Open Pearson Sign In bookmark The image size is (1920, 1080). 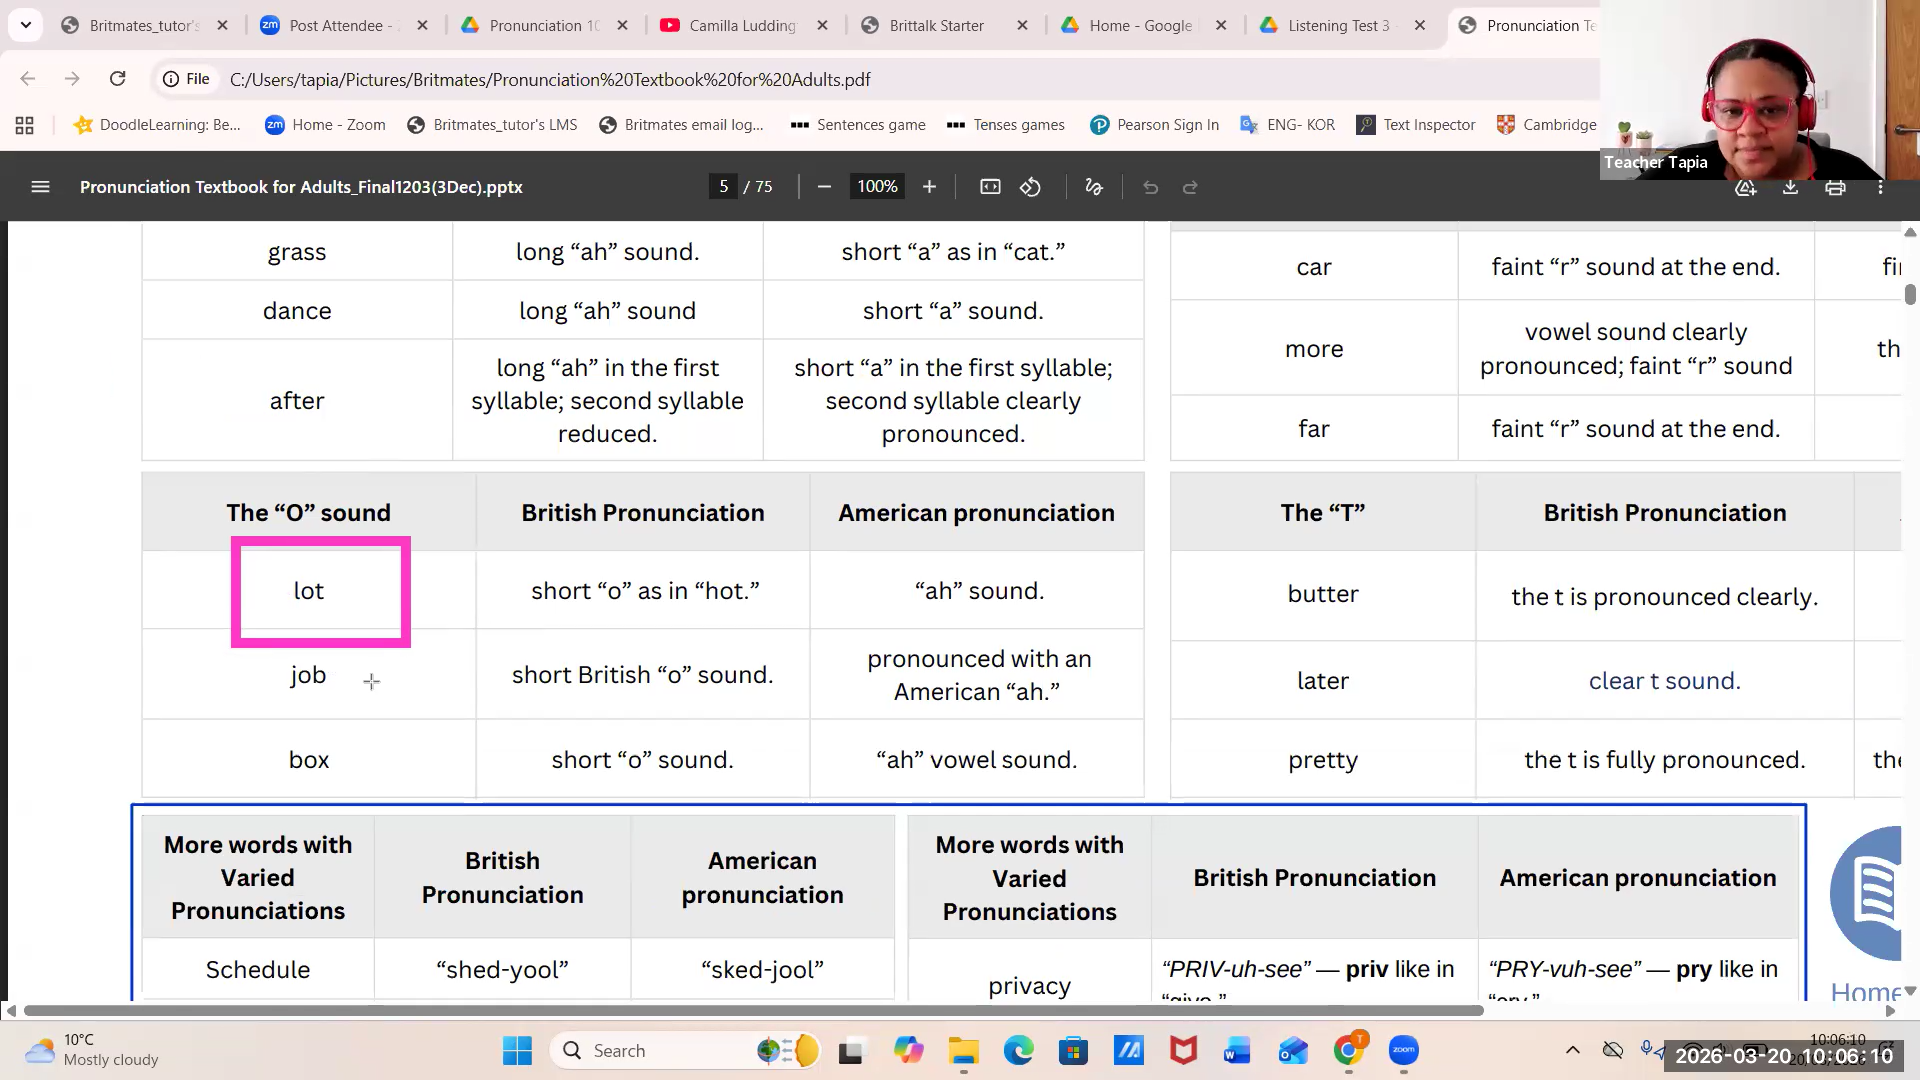pyautogui.click(x=1155, y=124)
